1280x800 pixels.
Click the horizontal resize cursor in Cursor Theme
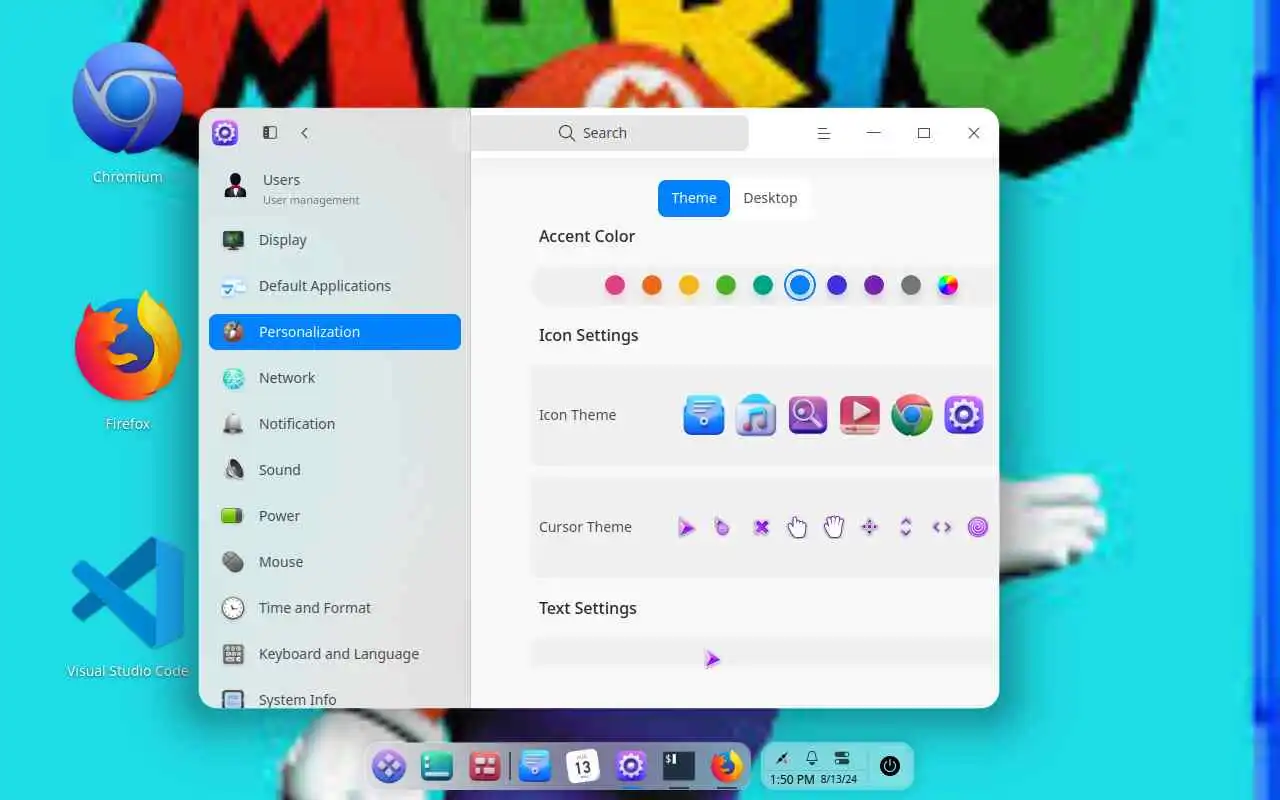point(942,527)
